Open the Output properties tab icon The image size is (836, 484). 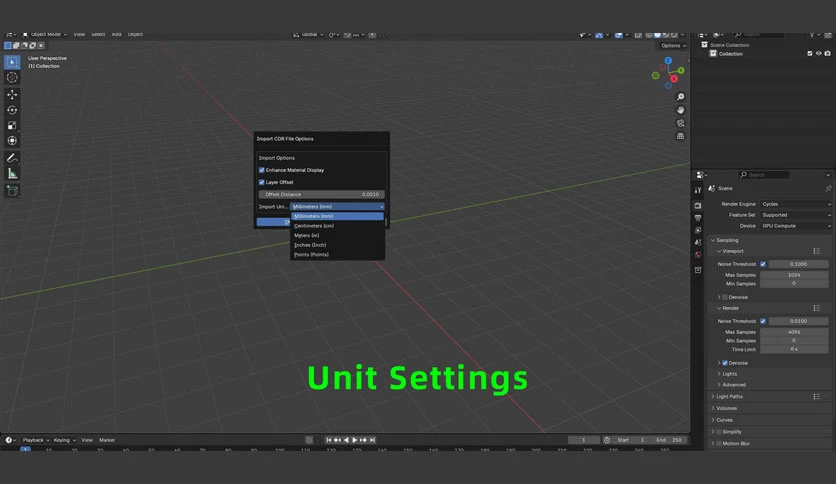(x=698, y=217)
